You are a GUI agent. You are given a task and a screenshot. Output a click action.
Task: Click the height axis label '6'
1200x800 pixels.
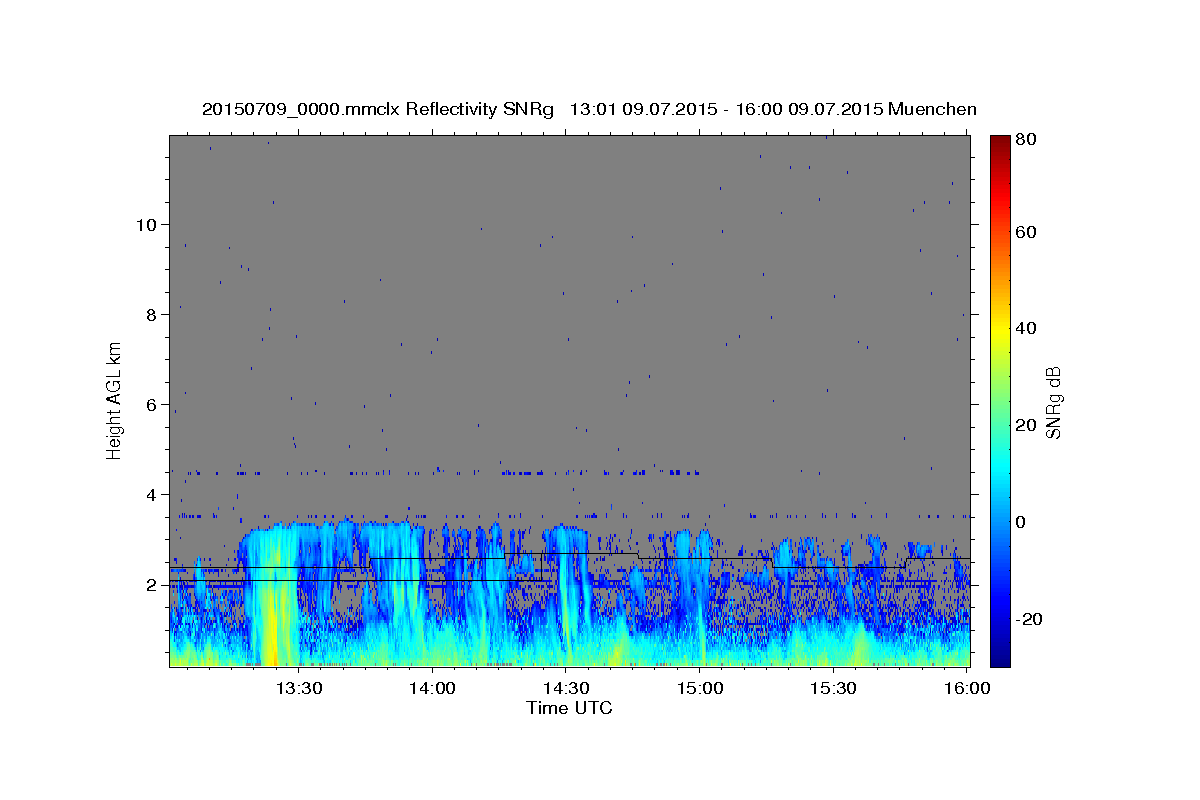tap(152, 405)
